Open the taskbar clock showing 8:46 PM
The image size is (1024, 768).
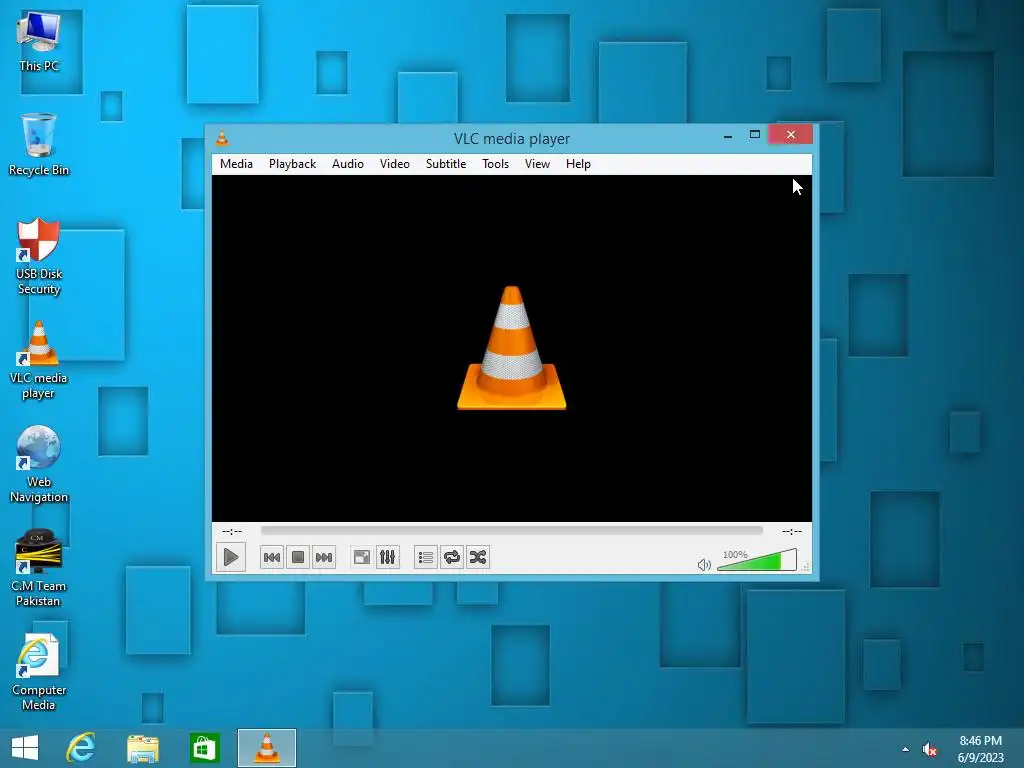click(x=980, y=749)
